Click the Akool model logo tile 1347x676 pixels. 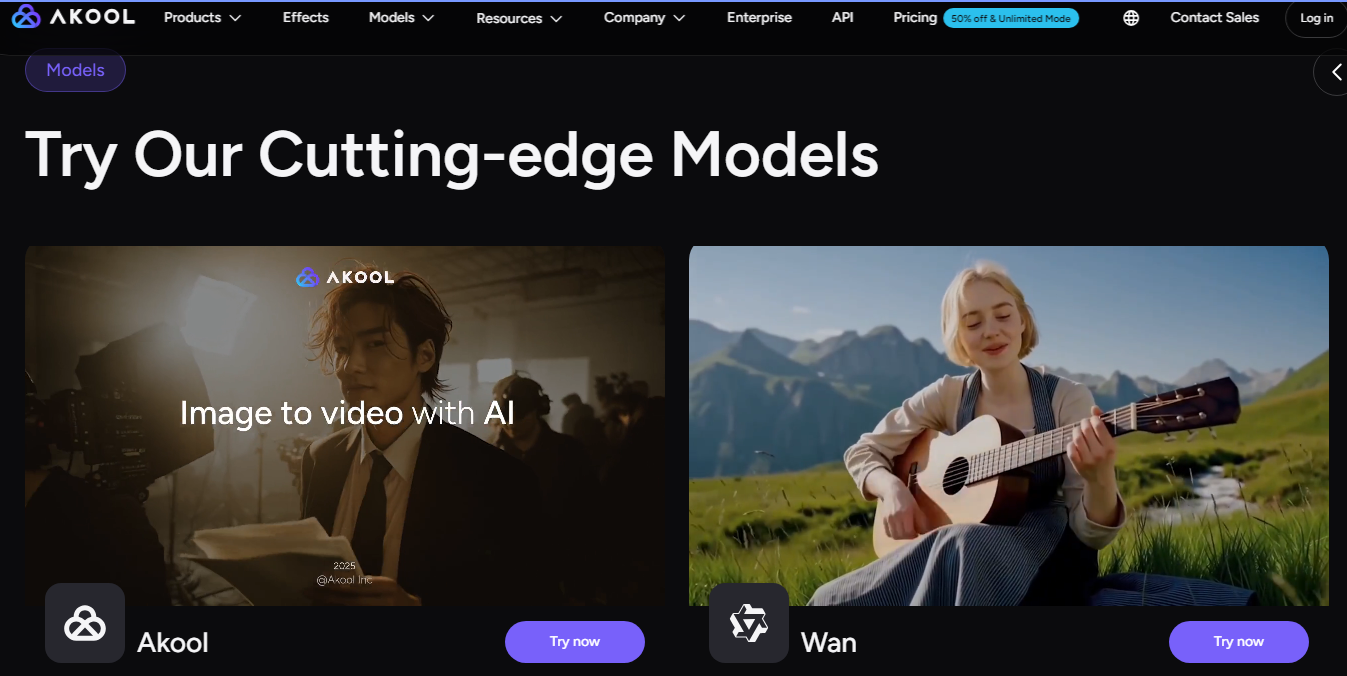point(85,623)
